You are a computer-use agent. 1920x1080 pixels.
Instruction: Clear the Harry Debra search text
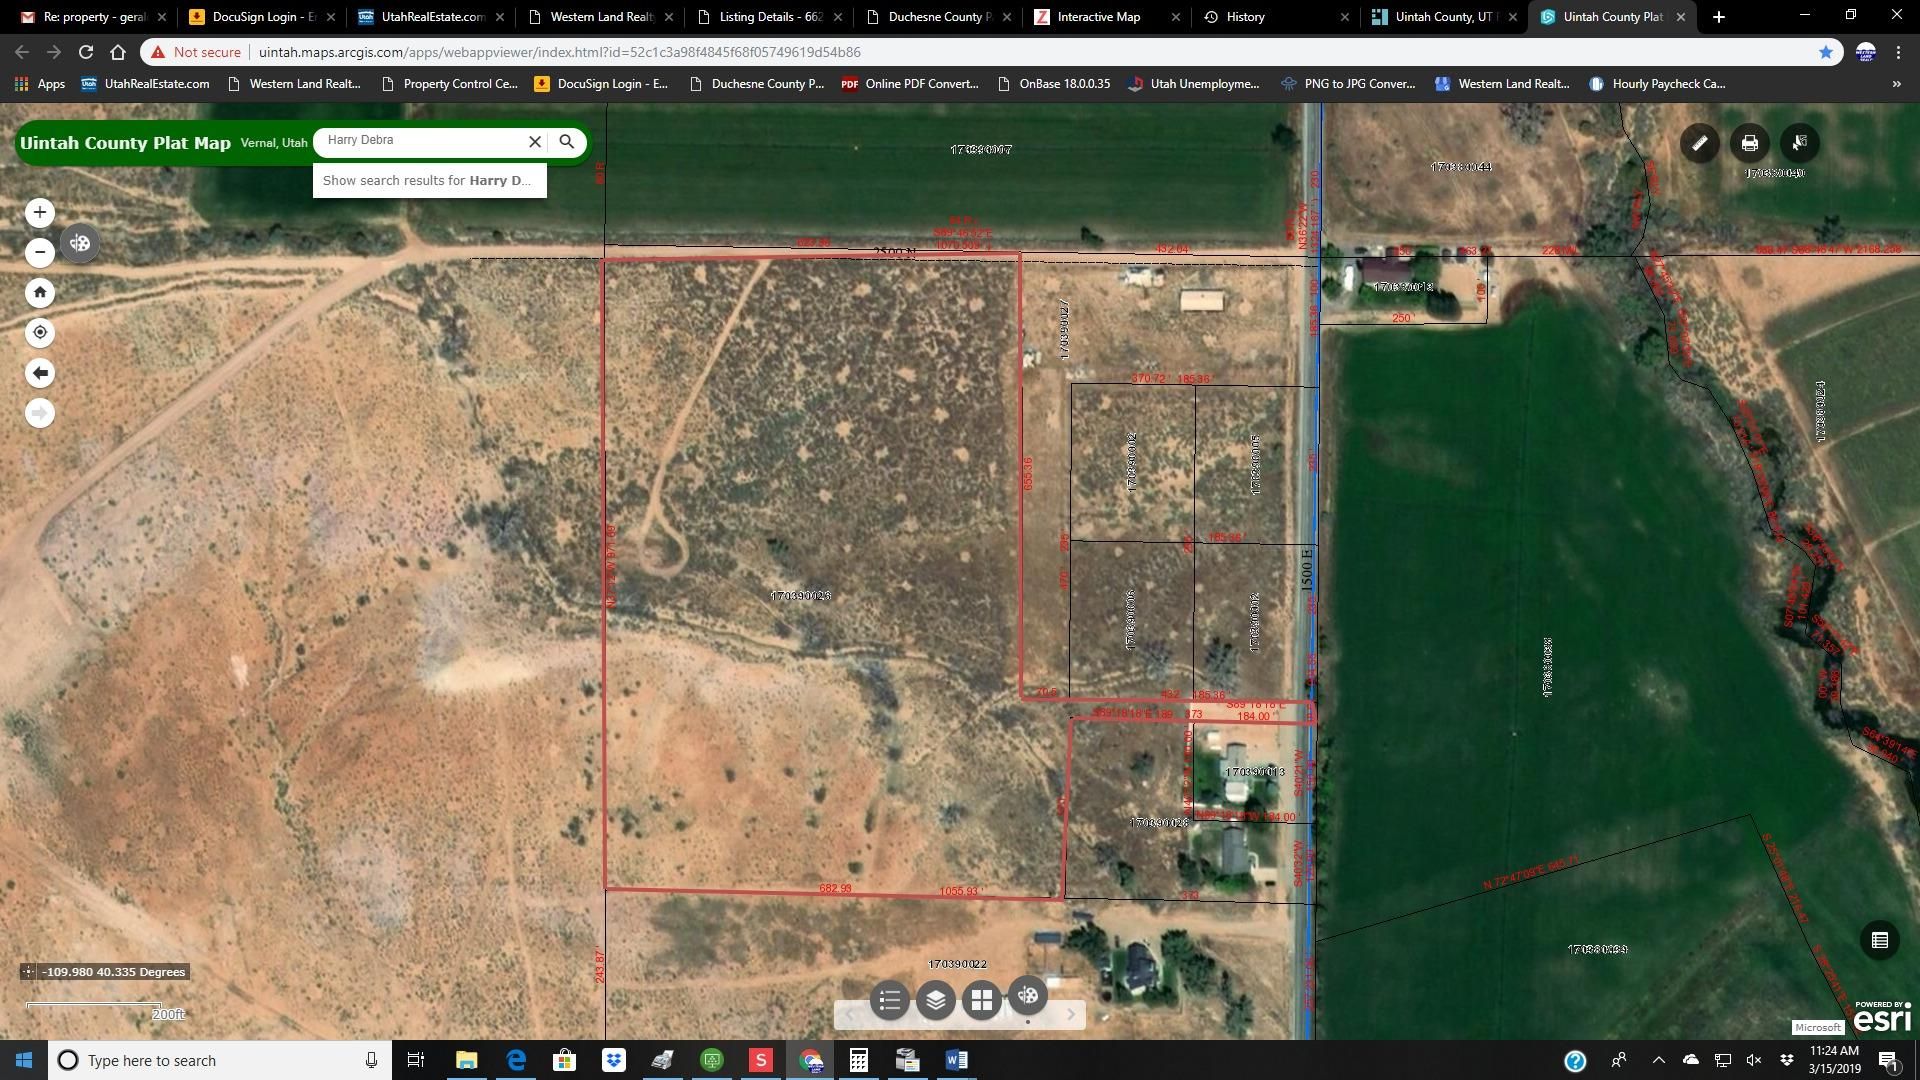pos(535,141)
